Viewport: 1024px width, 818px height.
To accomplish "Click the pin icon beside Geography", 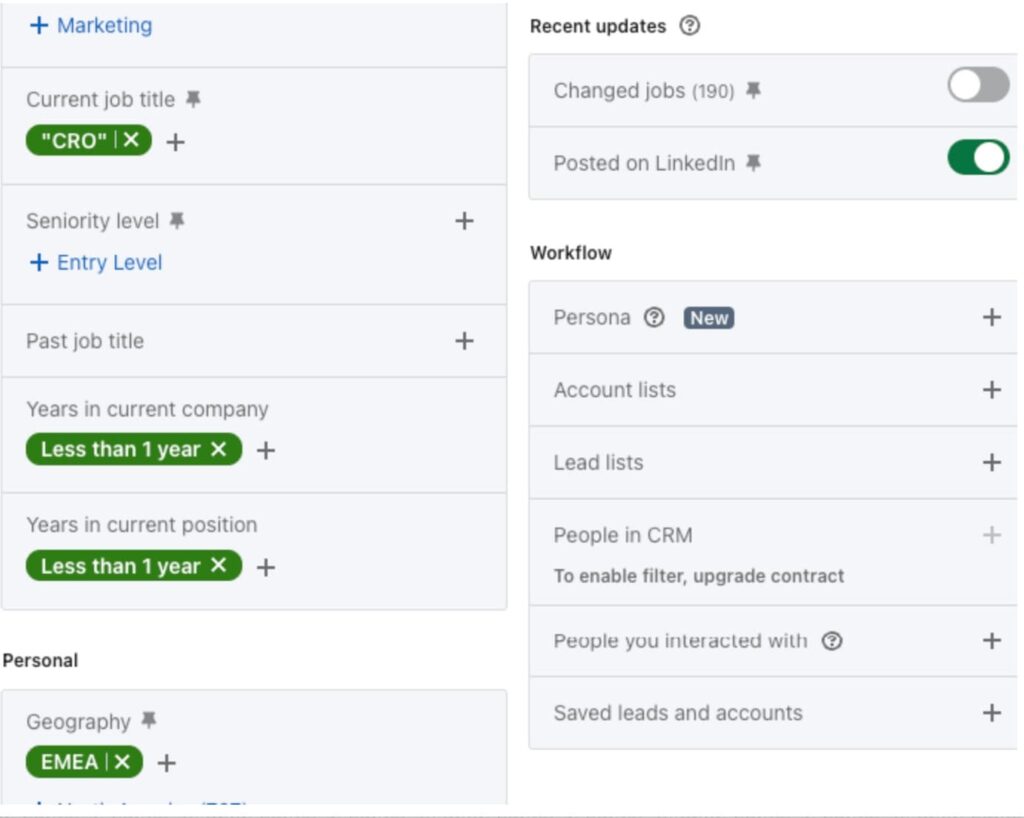I will click(149, 720).
